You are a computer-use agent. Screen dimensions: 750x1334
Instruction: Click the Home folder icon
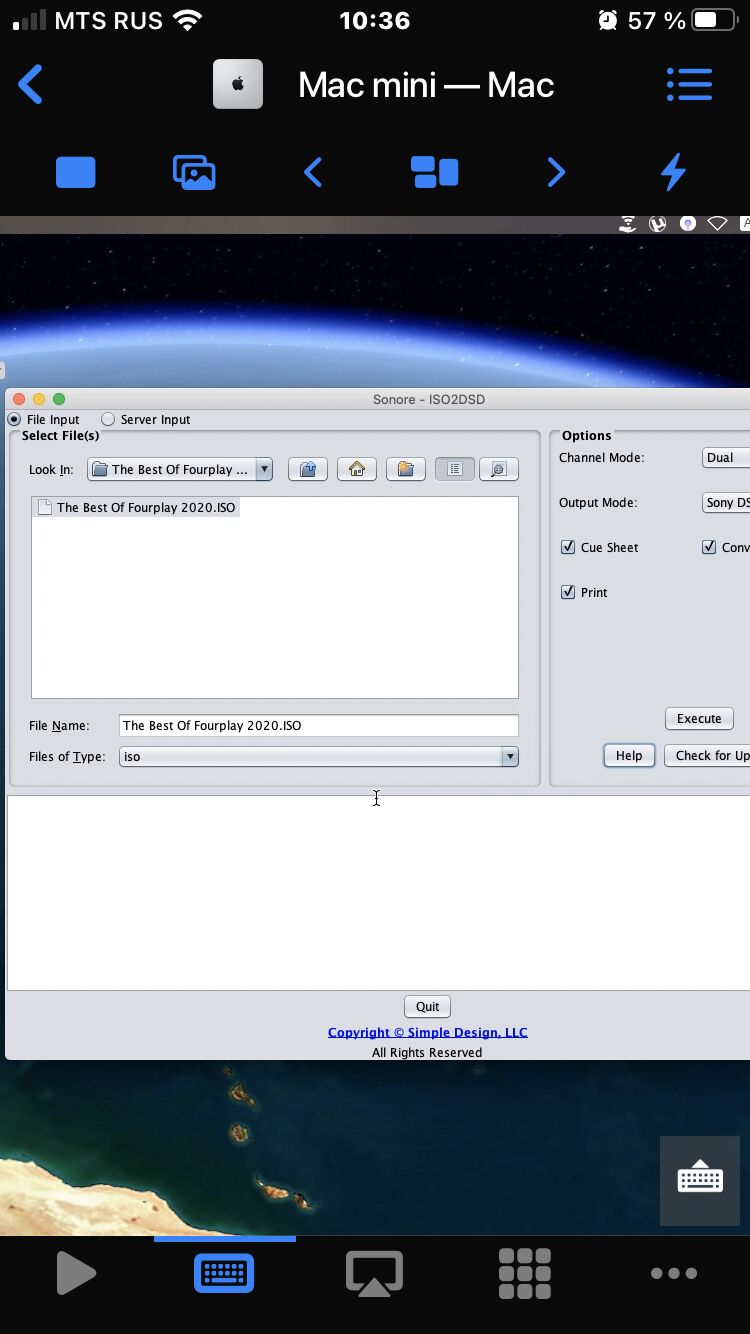pos(357,469)
